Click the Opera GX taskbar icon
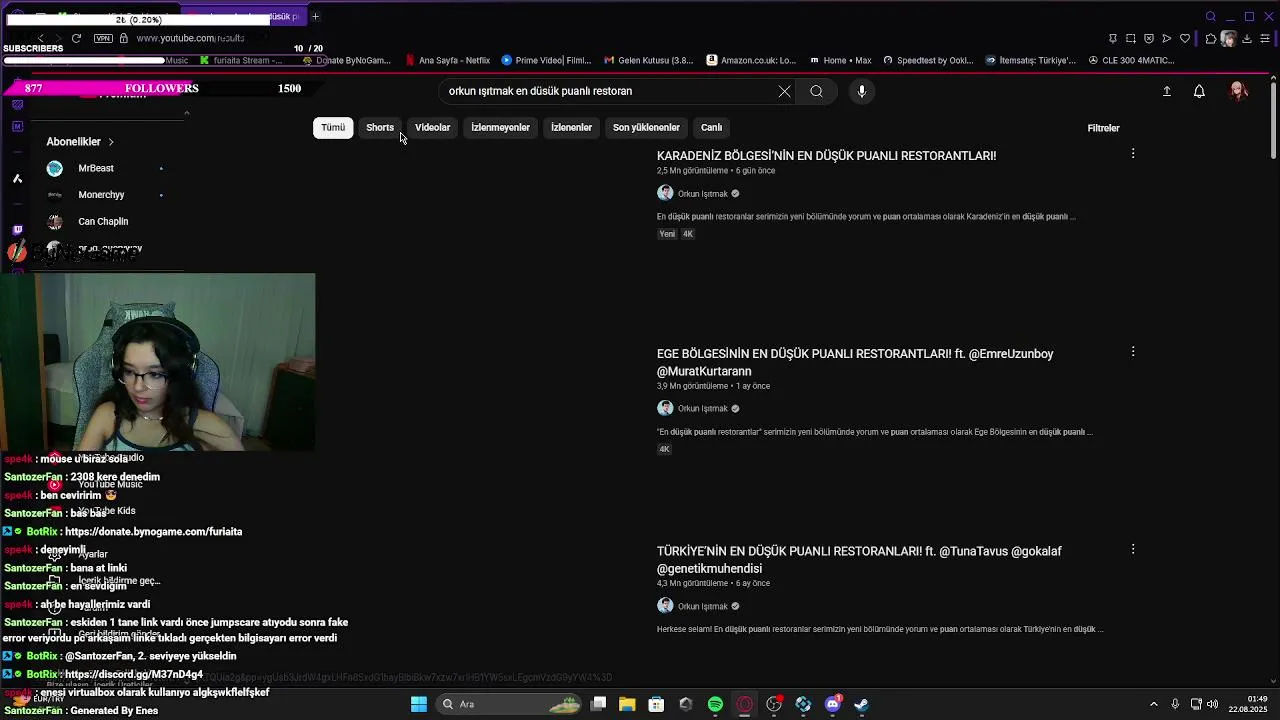 pos(744,704)
